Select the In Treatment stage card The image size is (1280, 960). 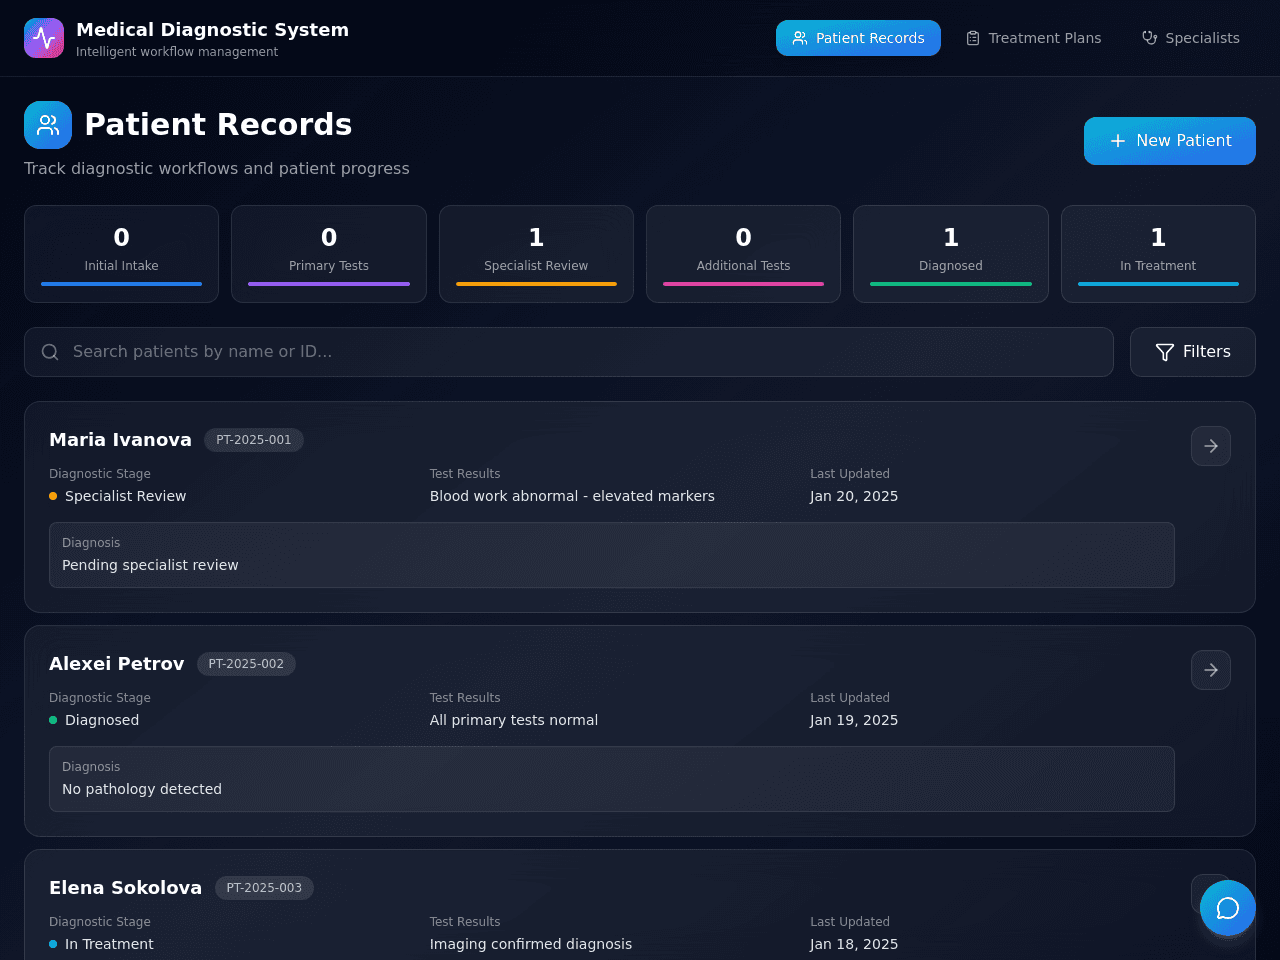pos(1158,254)
